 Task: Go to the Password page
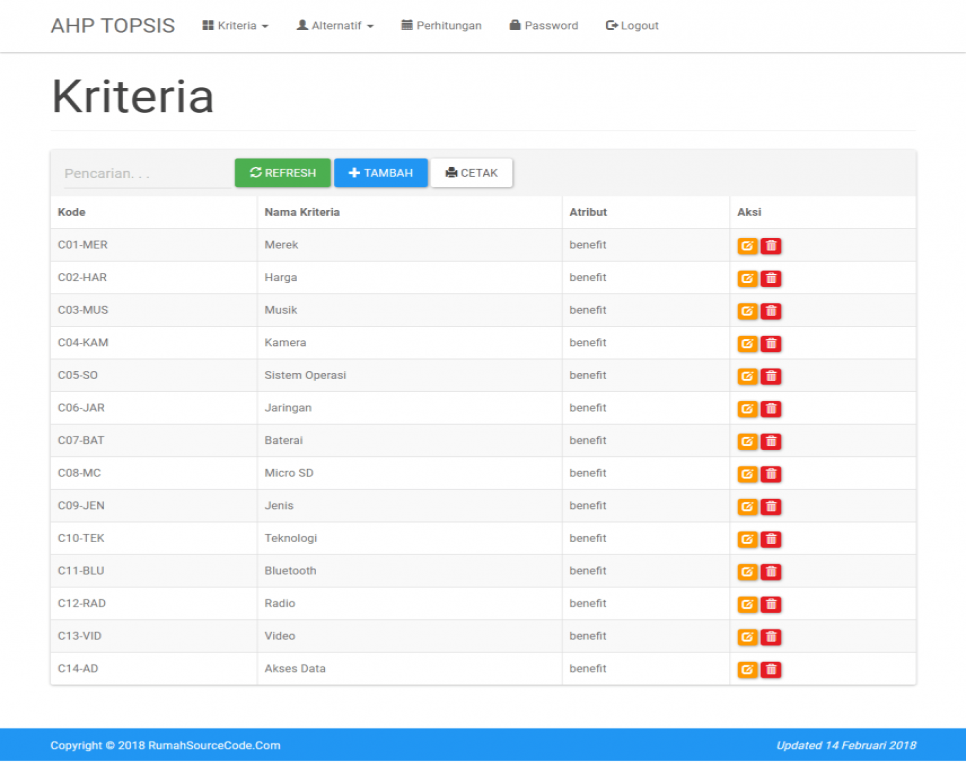point(543,26)
